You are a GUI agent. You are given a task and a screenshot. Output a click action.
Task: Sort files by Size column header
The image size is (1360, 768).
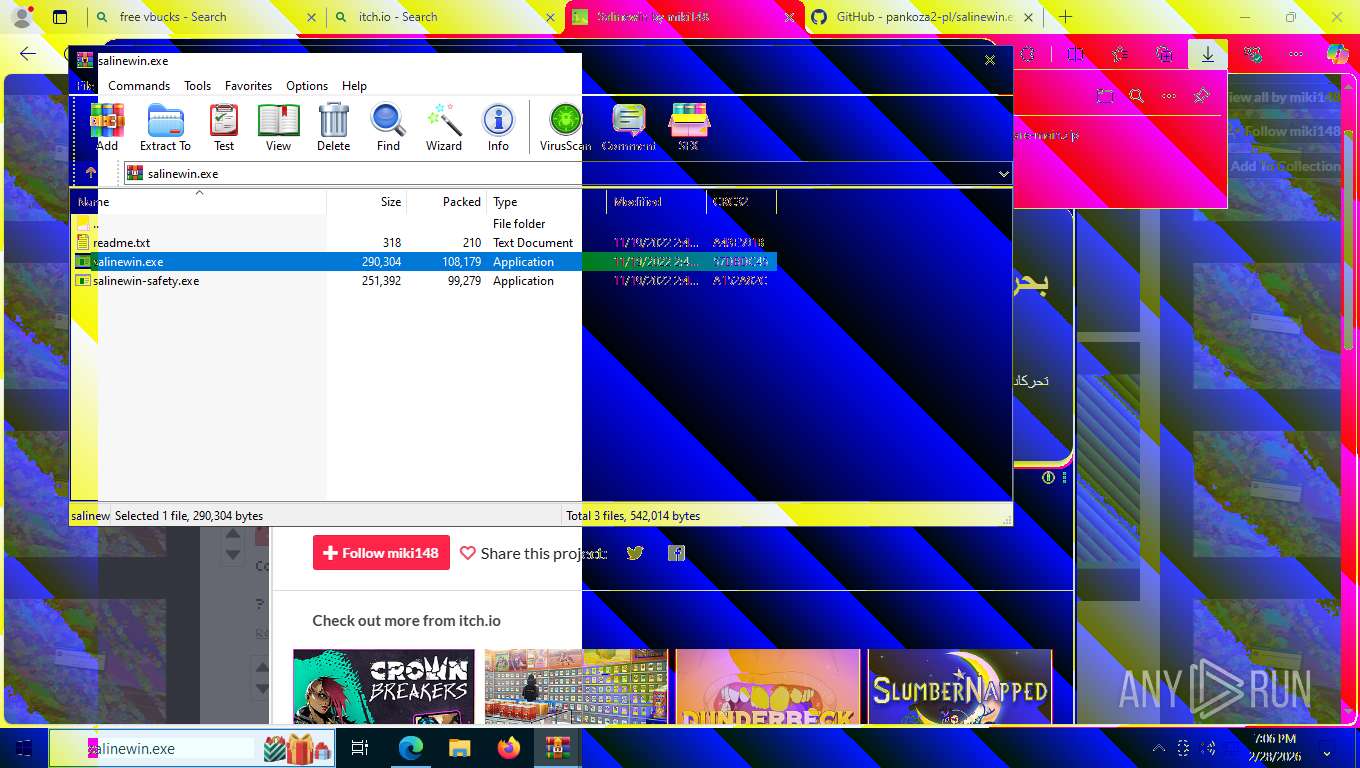coord(367,202)
